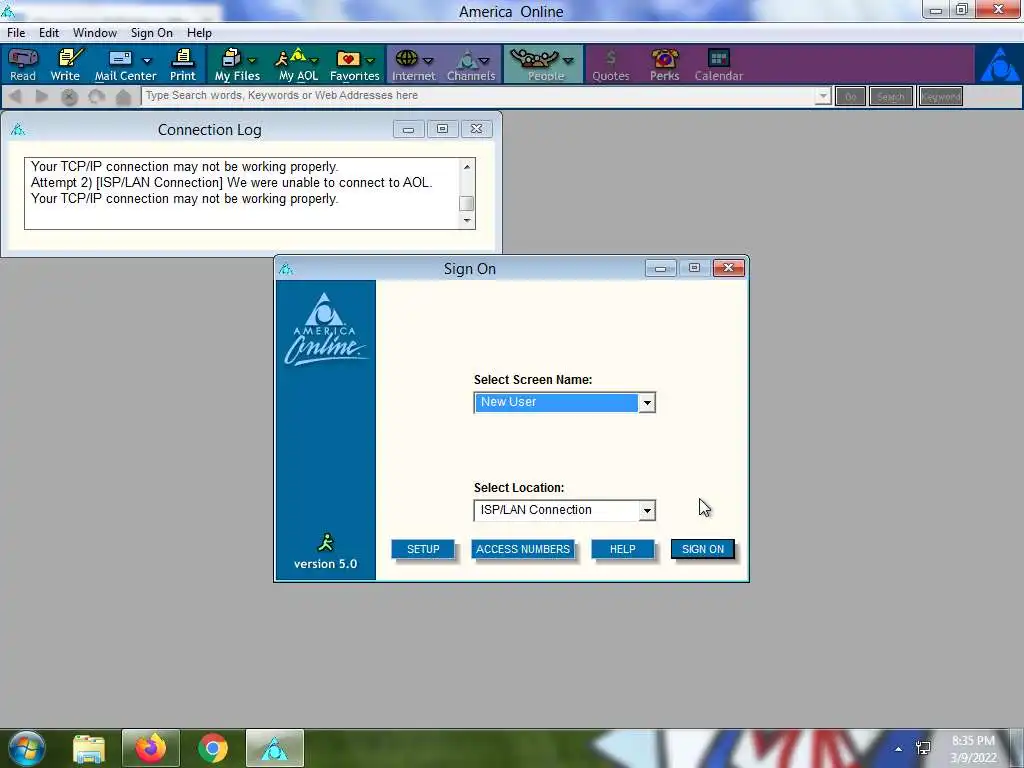Click the Stop loading icon
Screen dimensions: 1024x768
click(69, 97)
